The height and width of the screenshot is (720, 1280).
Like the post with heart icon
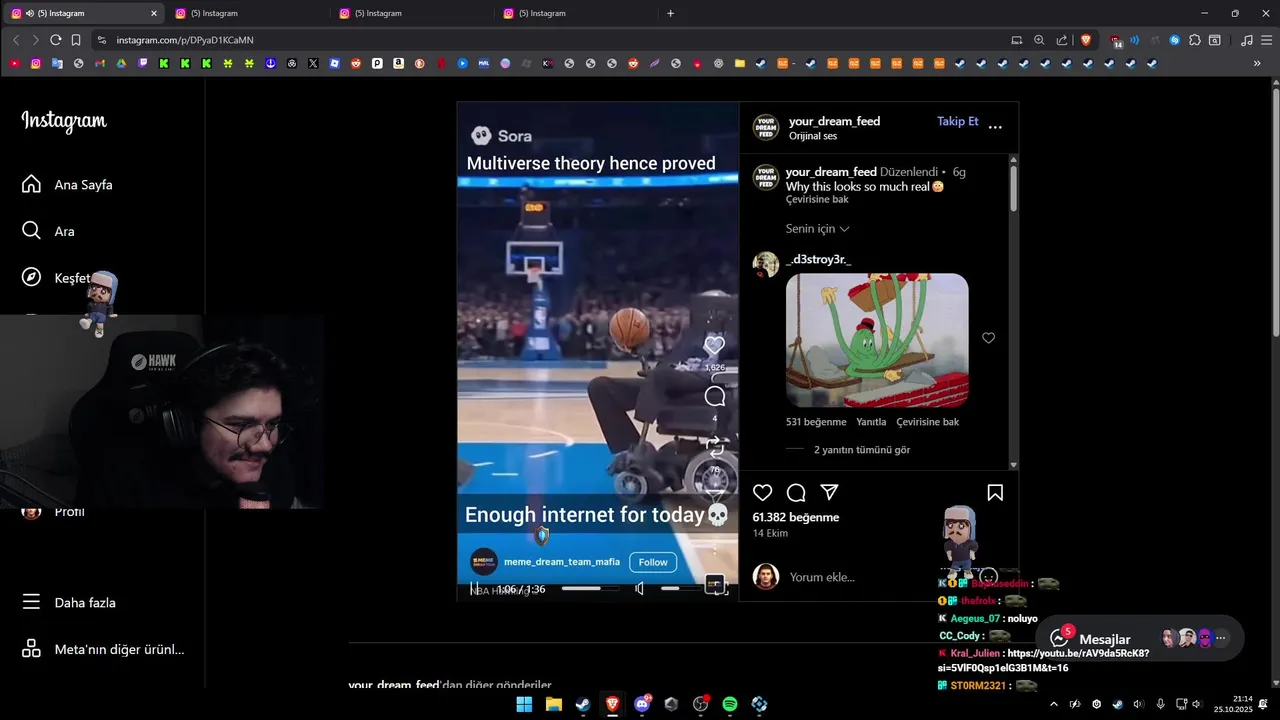click(x=763, y=493)
